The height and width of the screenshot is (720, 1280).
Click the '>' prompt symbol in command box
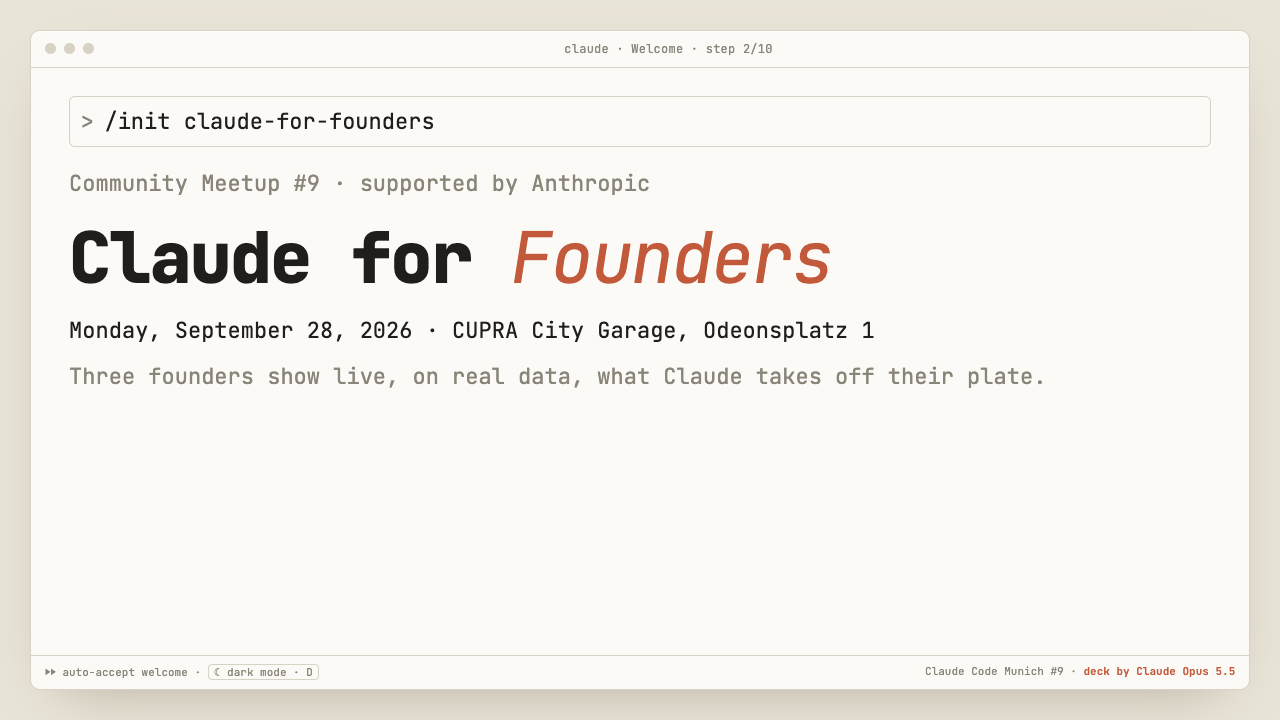point(87,122)
